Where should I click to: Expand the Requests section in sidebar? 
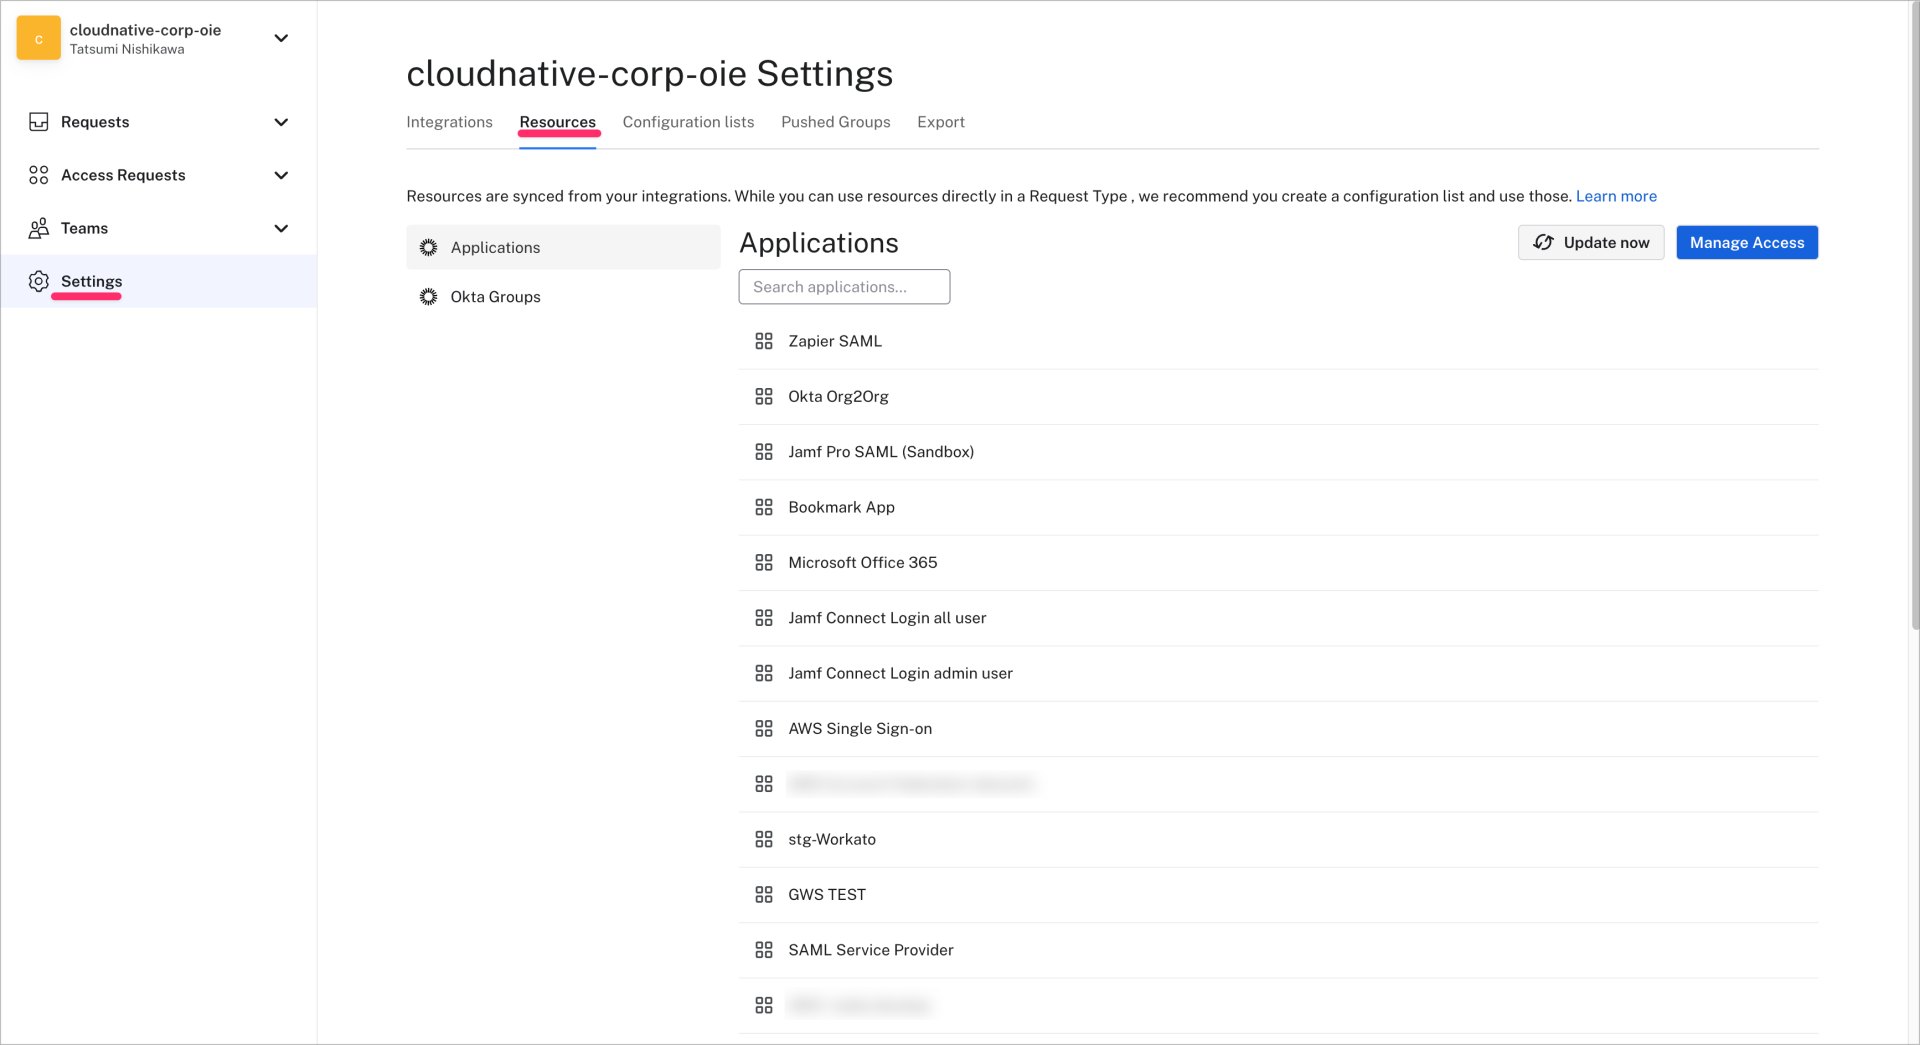[x=281, y=121]
